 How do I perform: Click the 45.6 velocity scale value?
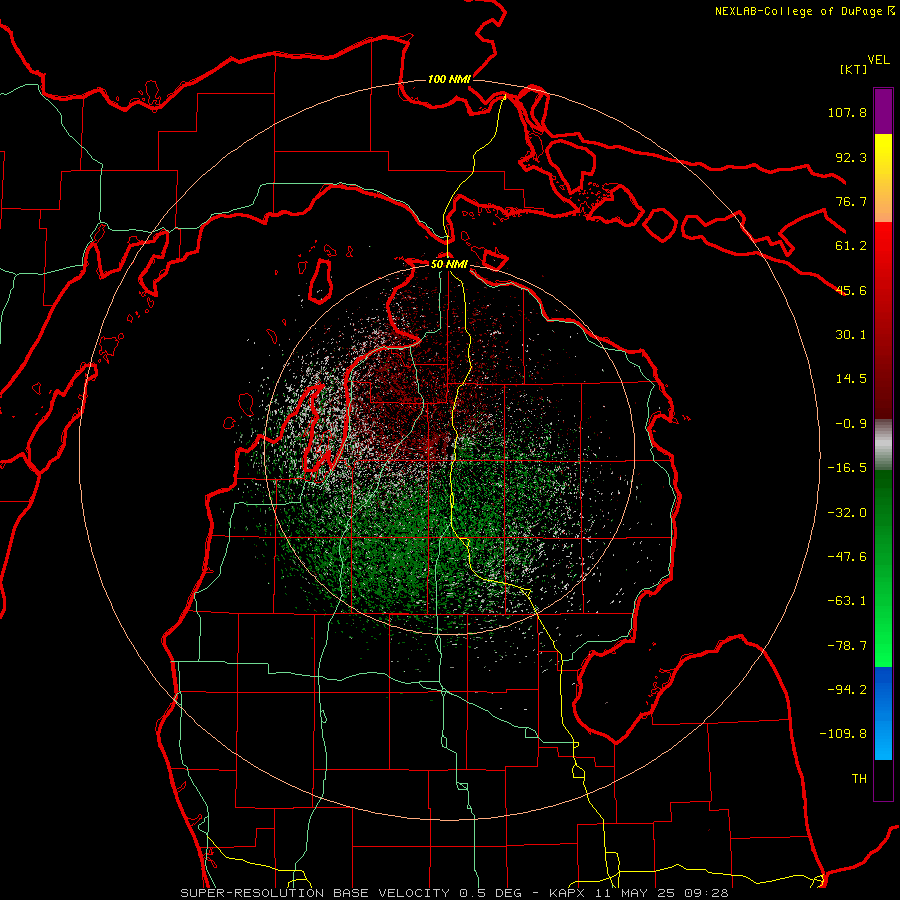pyautogui.click(x=851, y=290)
